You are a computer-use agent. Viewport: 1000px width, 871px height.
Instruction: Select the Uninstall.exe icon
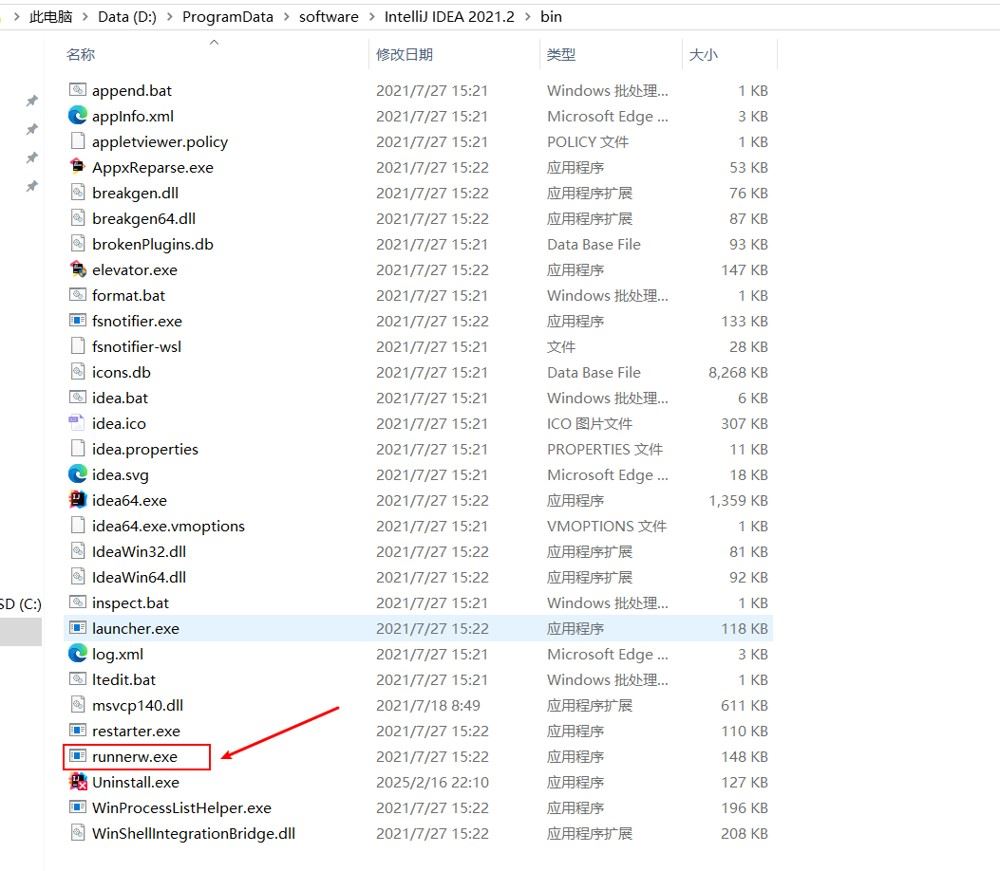pyautogui.click(x=77, y=781)
